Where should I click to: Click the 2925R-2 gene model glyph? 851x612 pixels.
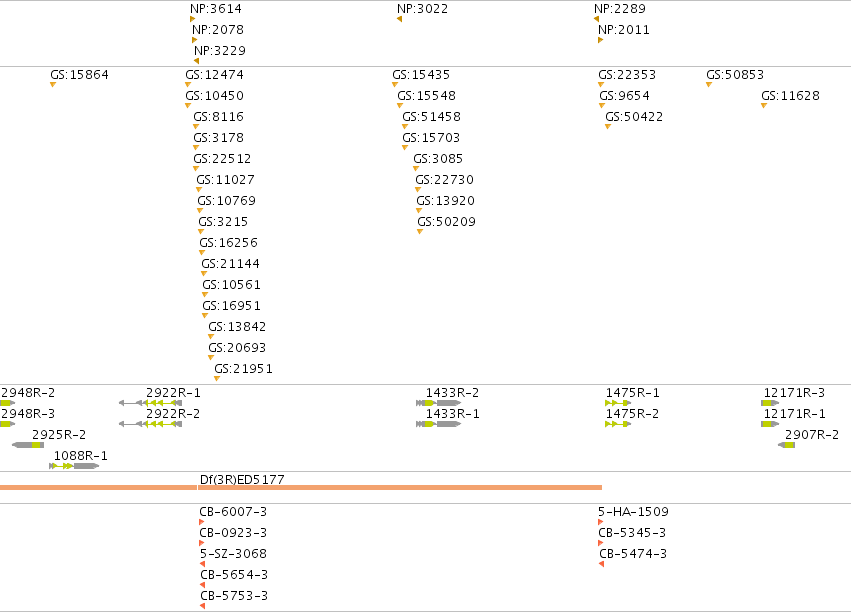28,445
